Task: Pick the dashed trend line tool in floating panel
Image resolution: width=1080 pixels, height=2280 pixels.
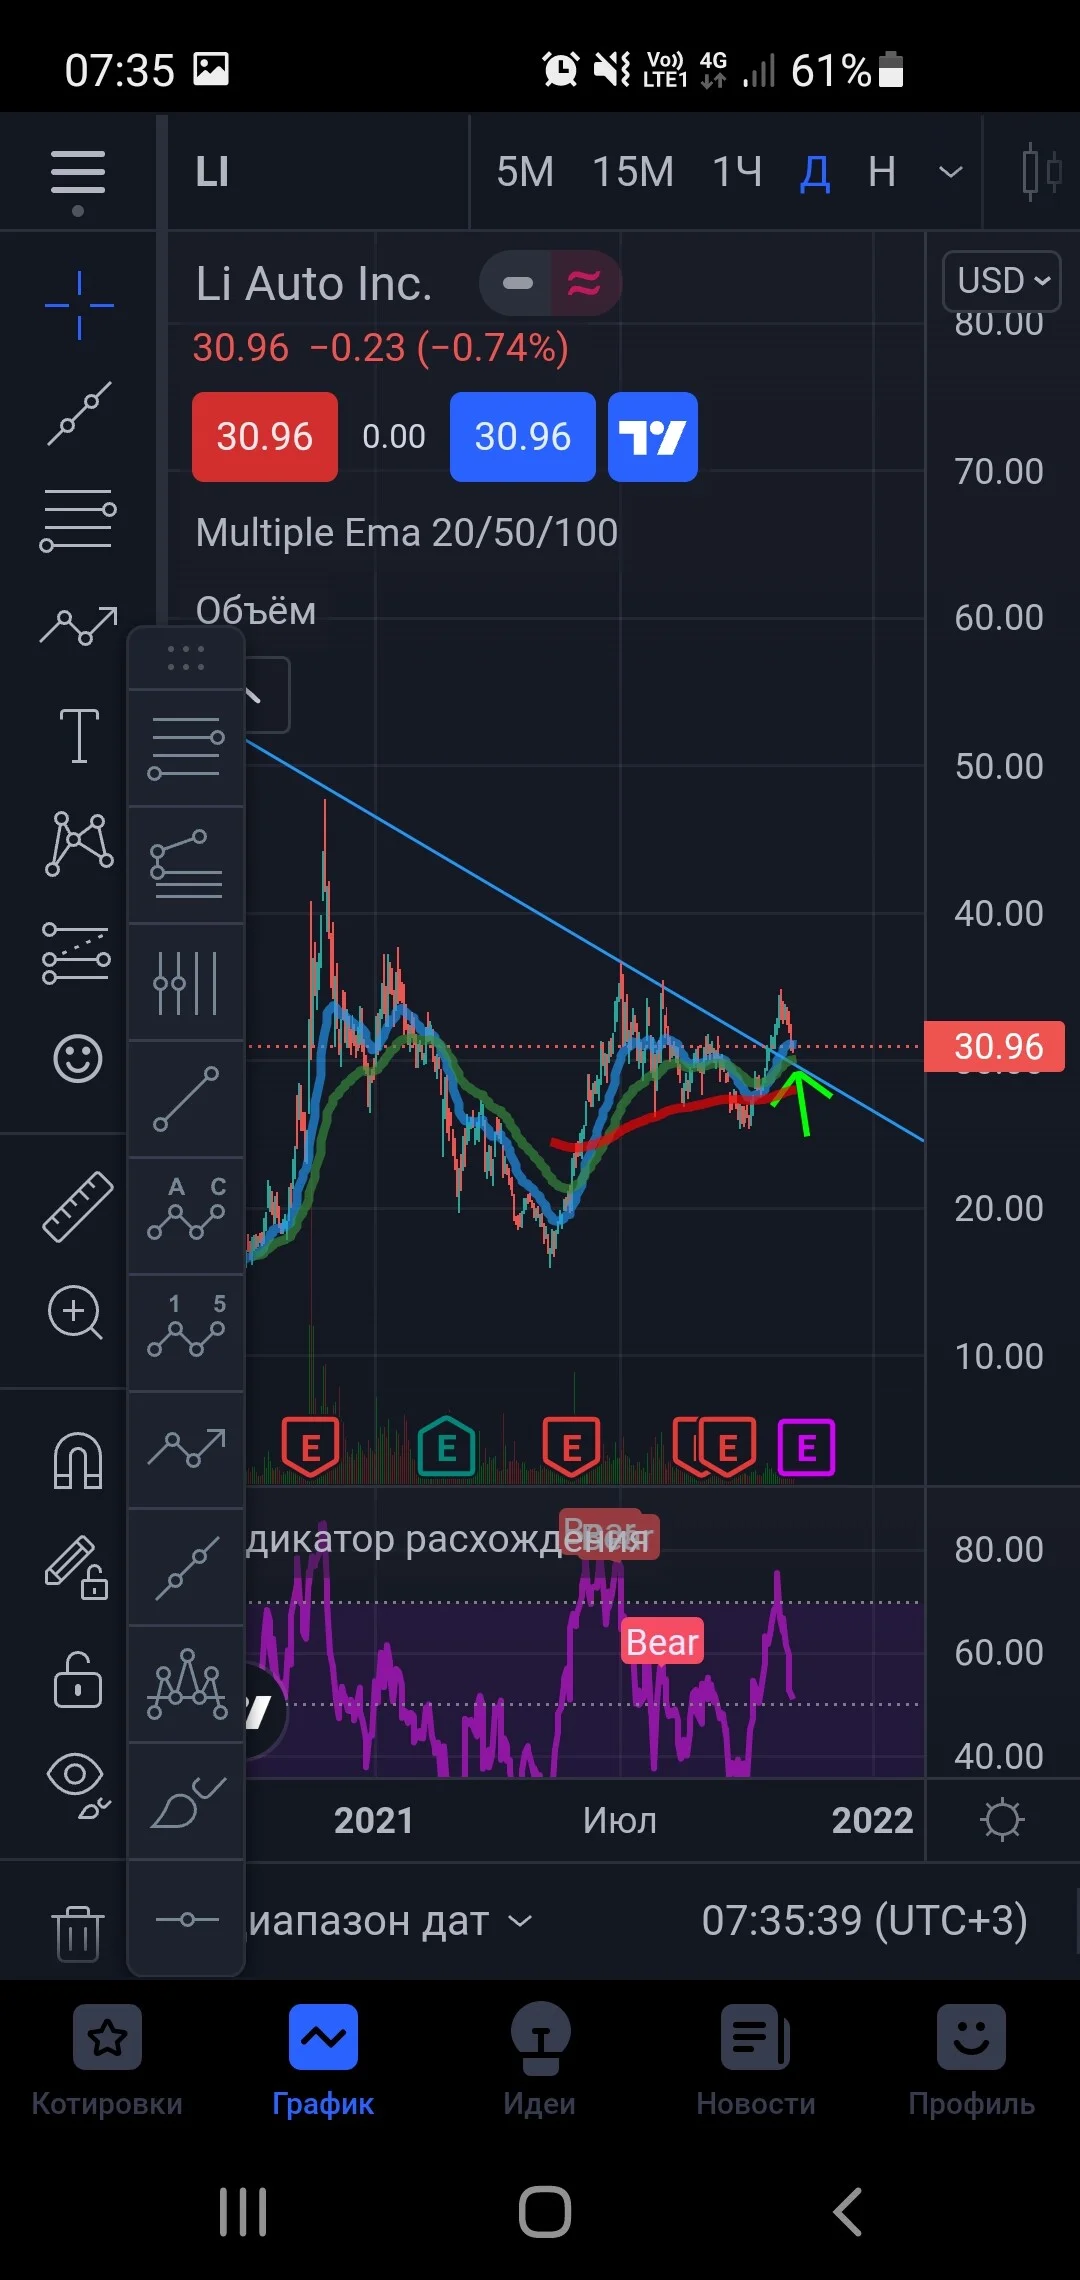Action: point(186,1568)
